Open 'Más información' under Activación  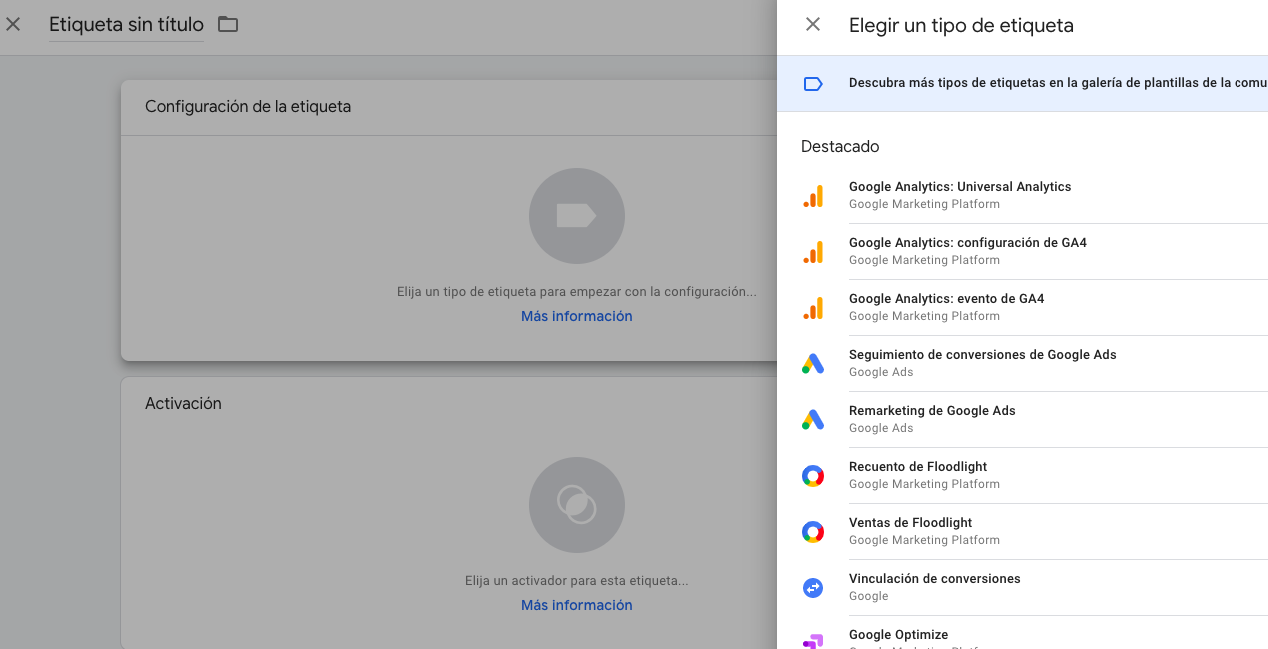click(x=577, y=605)
